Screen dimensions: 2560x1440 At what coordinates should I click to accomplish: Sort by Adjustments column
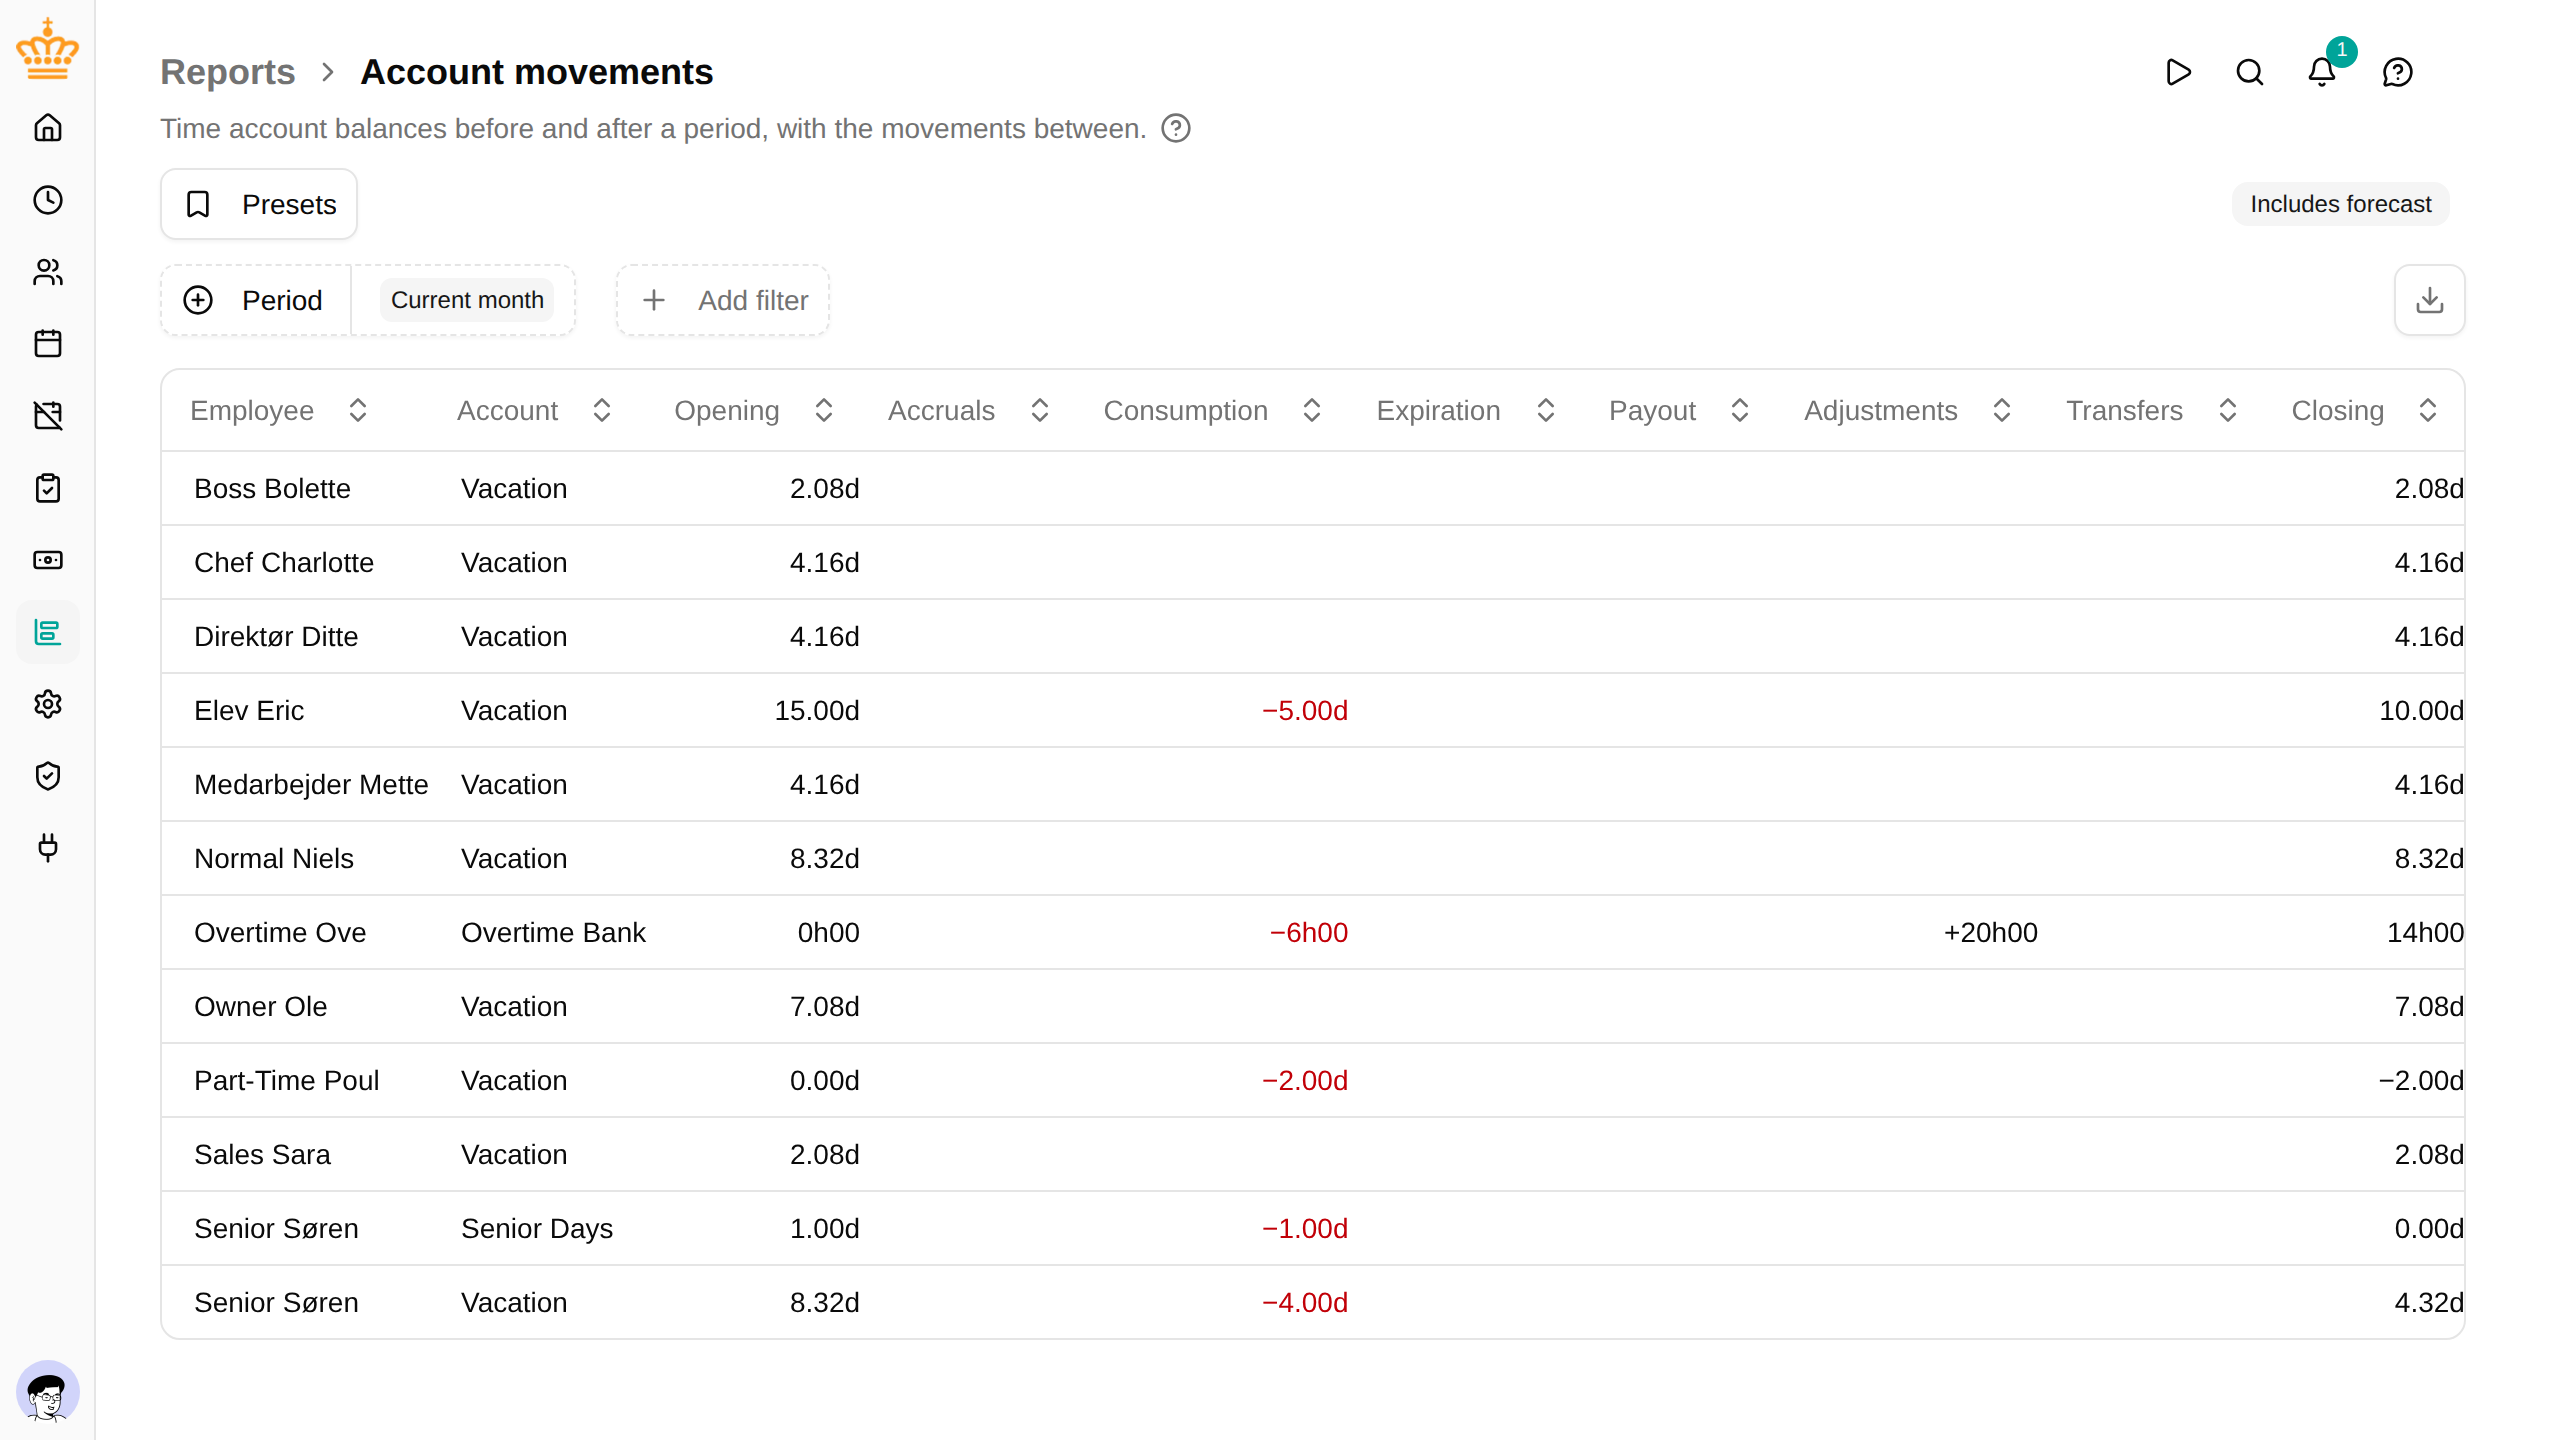click(1908, 410)
